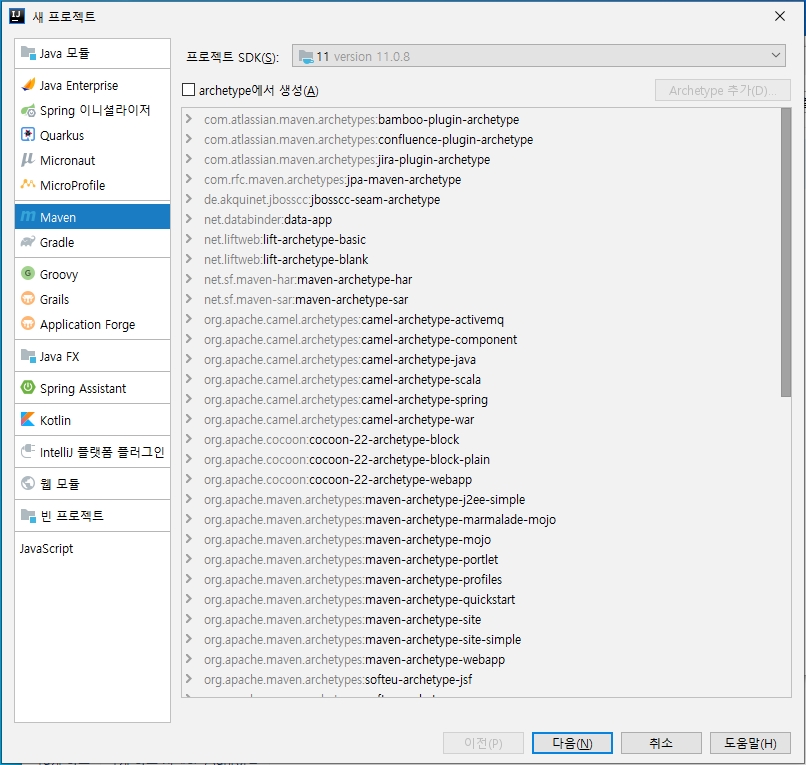Click the Java Enterprise icon
This screenshot has width=806, height=765.
28,85
